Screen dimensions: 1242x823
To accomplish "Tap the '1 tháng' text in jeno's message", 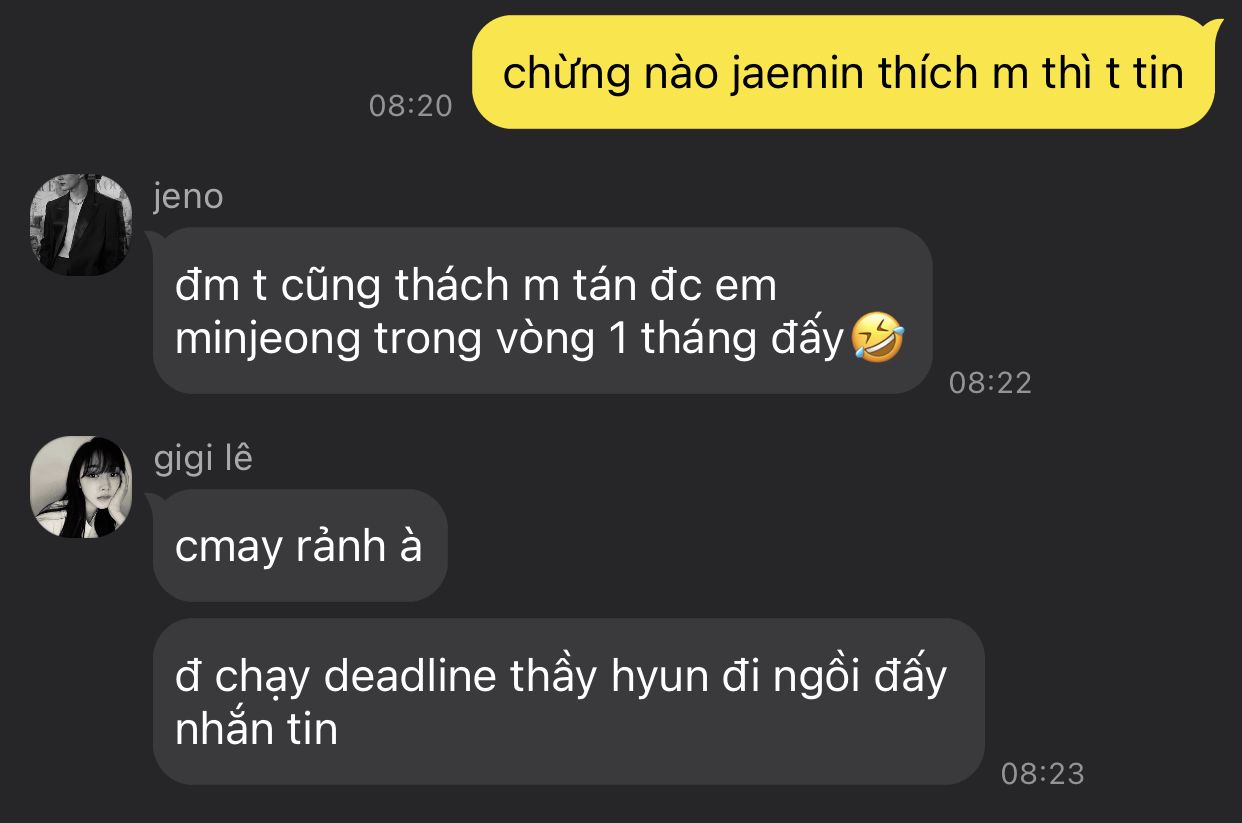I will coord(673,342).
